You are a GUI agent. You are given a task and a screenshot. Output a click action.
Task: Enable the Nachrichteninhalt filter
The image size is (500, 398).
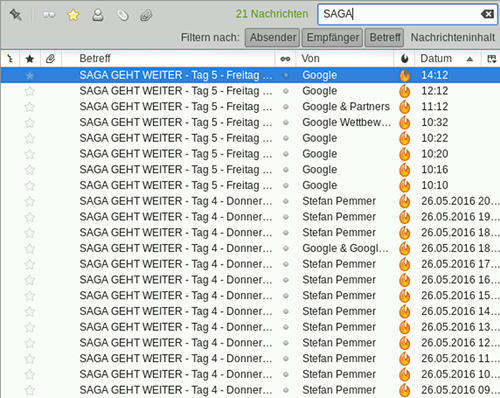point(452,37)
